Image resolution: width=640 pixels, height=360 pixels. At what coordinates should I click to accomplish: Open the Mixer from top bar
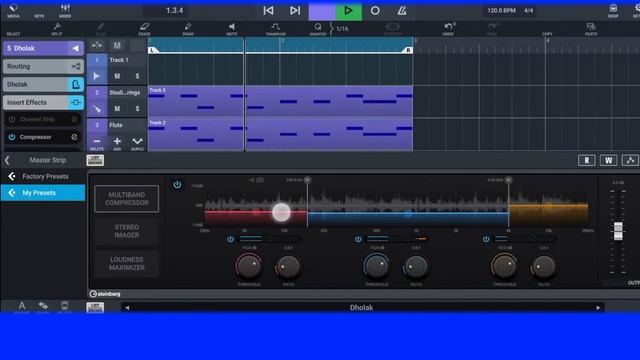pos(65,11)
